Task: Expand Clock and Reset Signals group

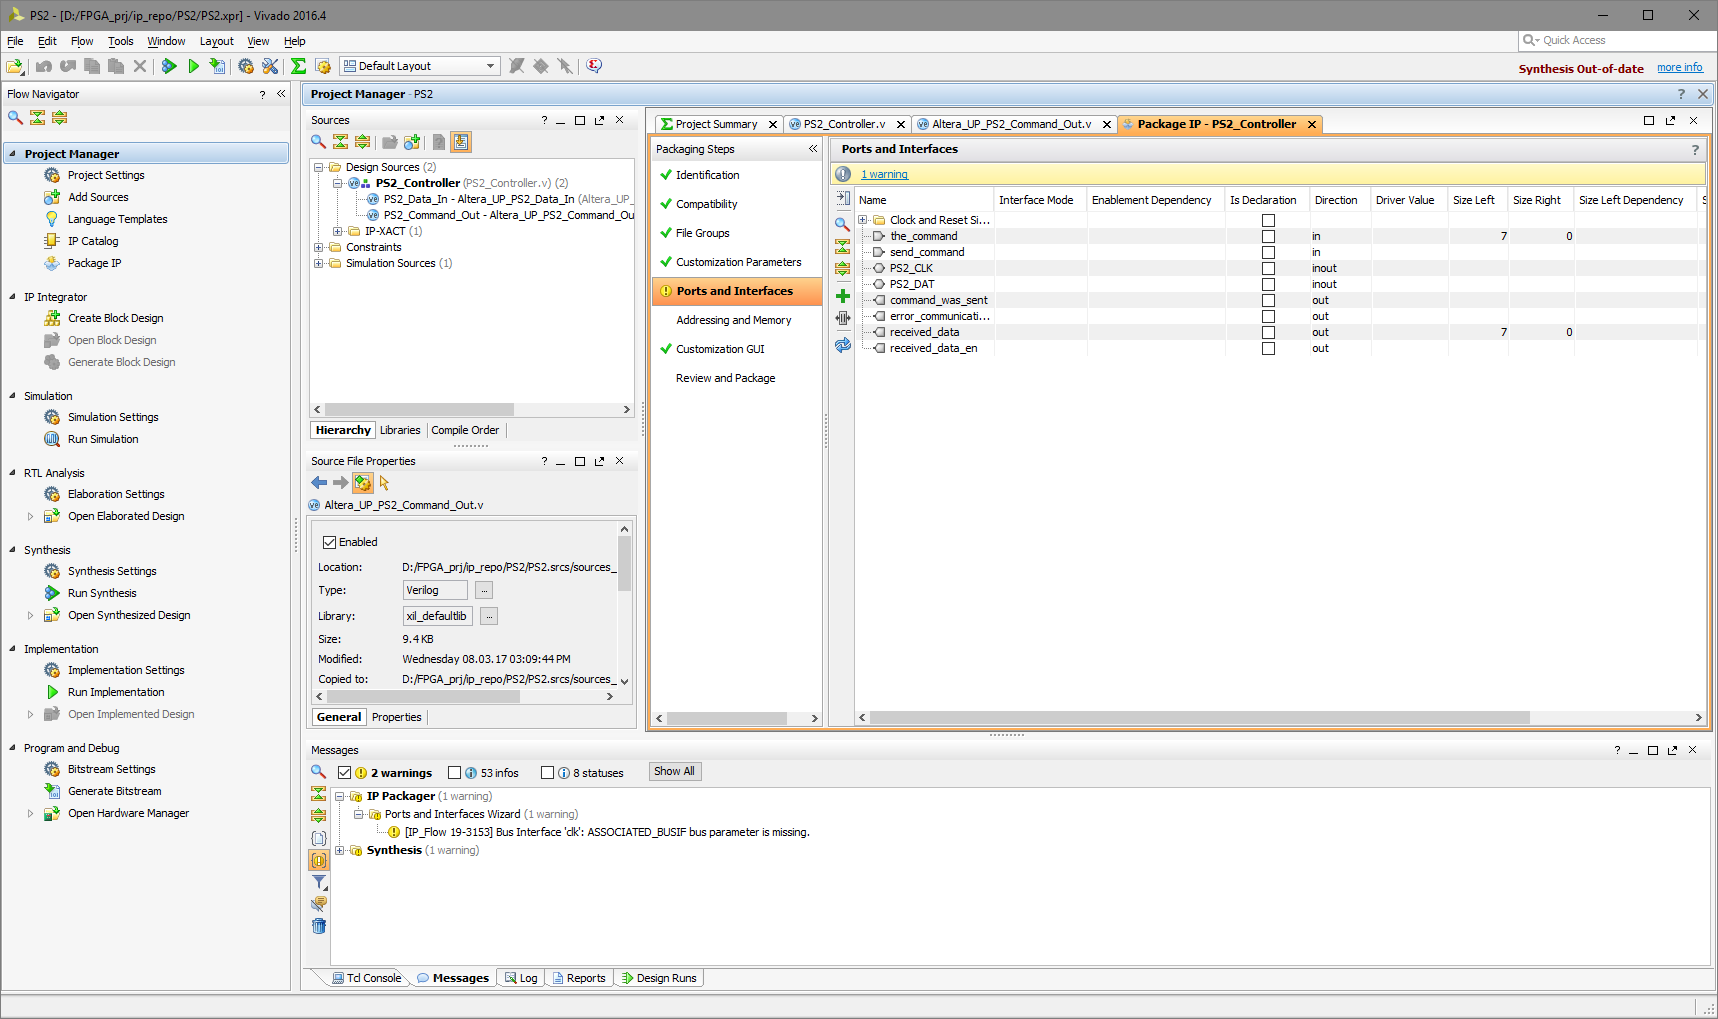Action: (x=862, y=220)
